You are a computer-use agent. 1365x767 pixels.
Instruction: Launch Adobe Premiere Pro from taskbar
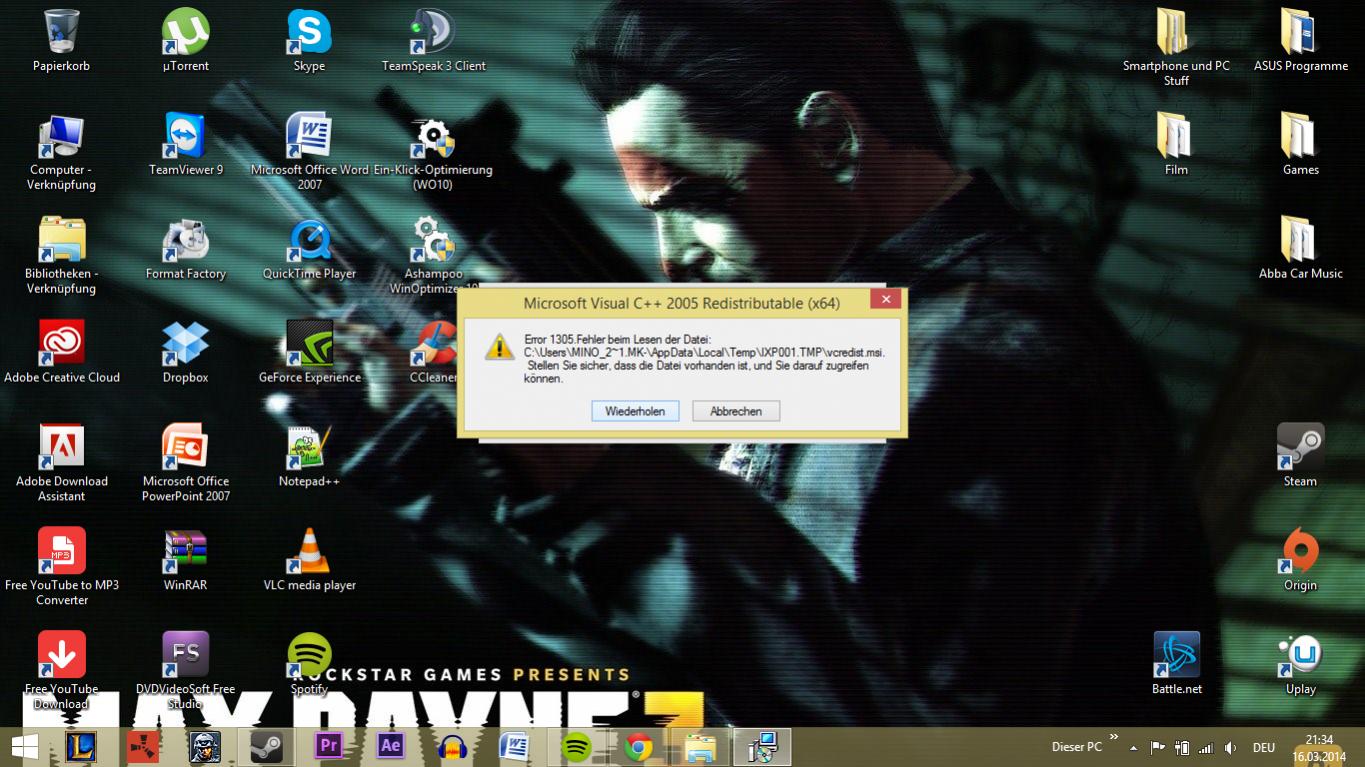[328, 747]
